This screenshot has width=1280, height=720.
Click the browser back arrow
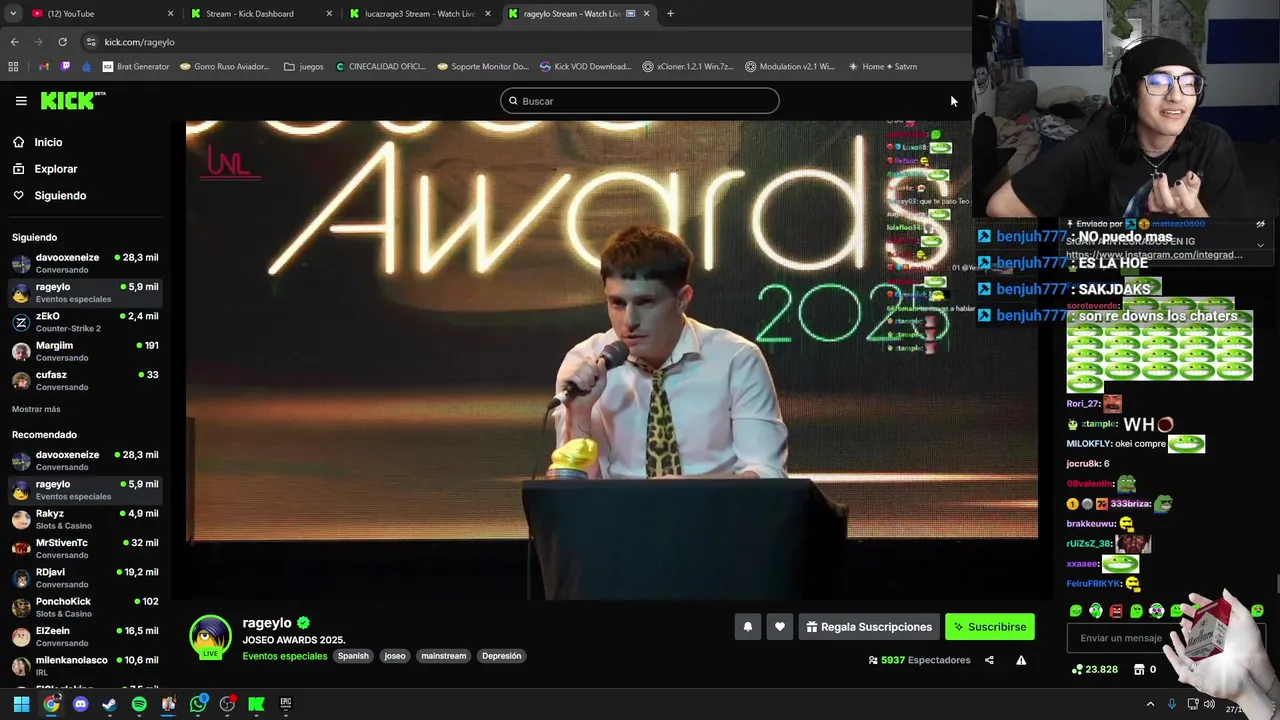[x=15, y=42]
